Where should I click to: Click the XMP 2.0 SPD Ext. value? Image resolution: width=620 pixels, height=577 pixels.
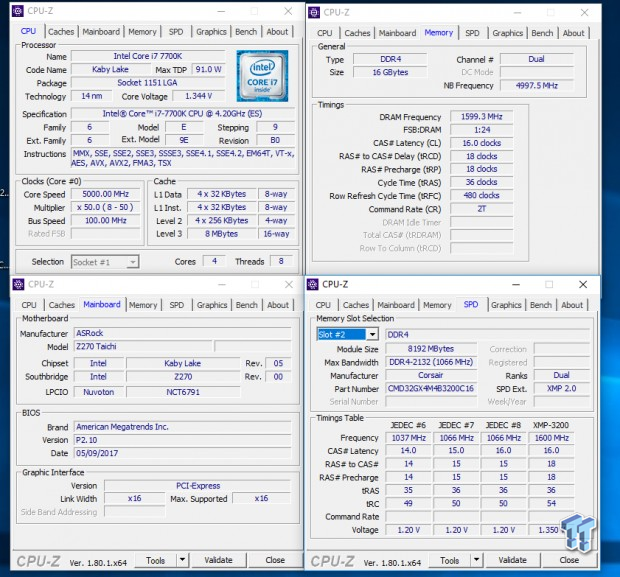[561, 388]
